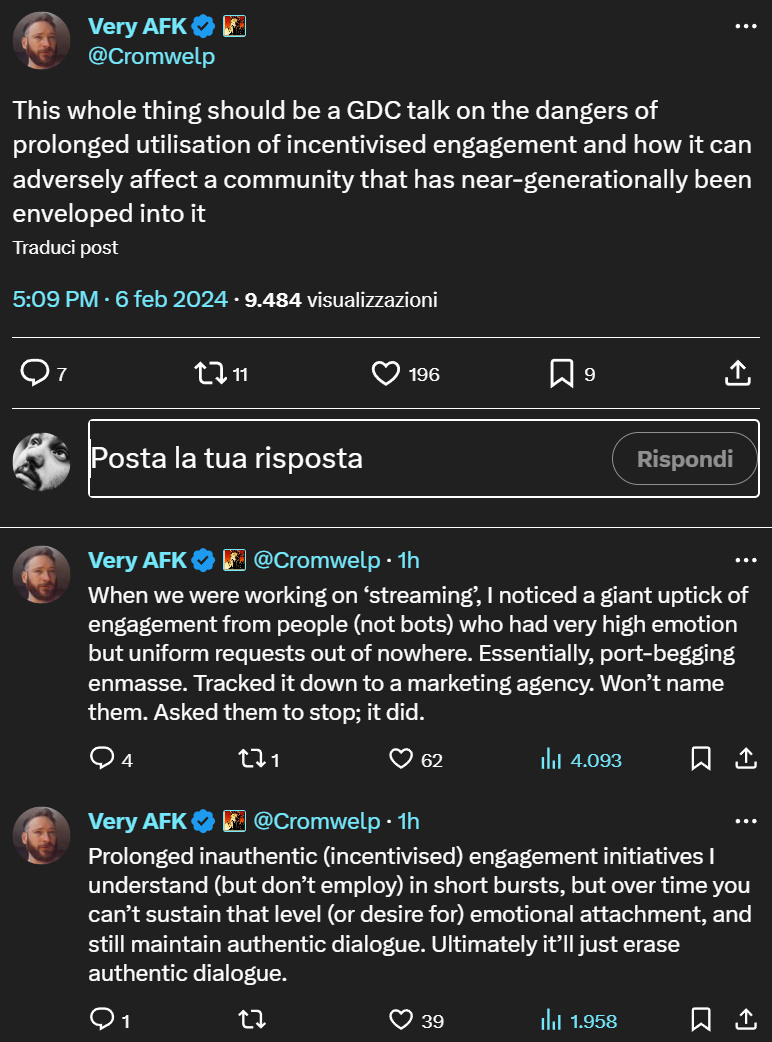Reply to the 'streaming' comment with 4 replies
This screenshot has height=1042, width=772.
[102, 759]
